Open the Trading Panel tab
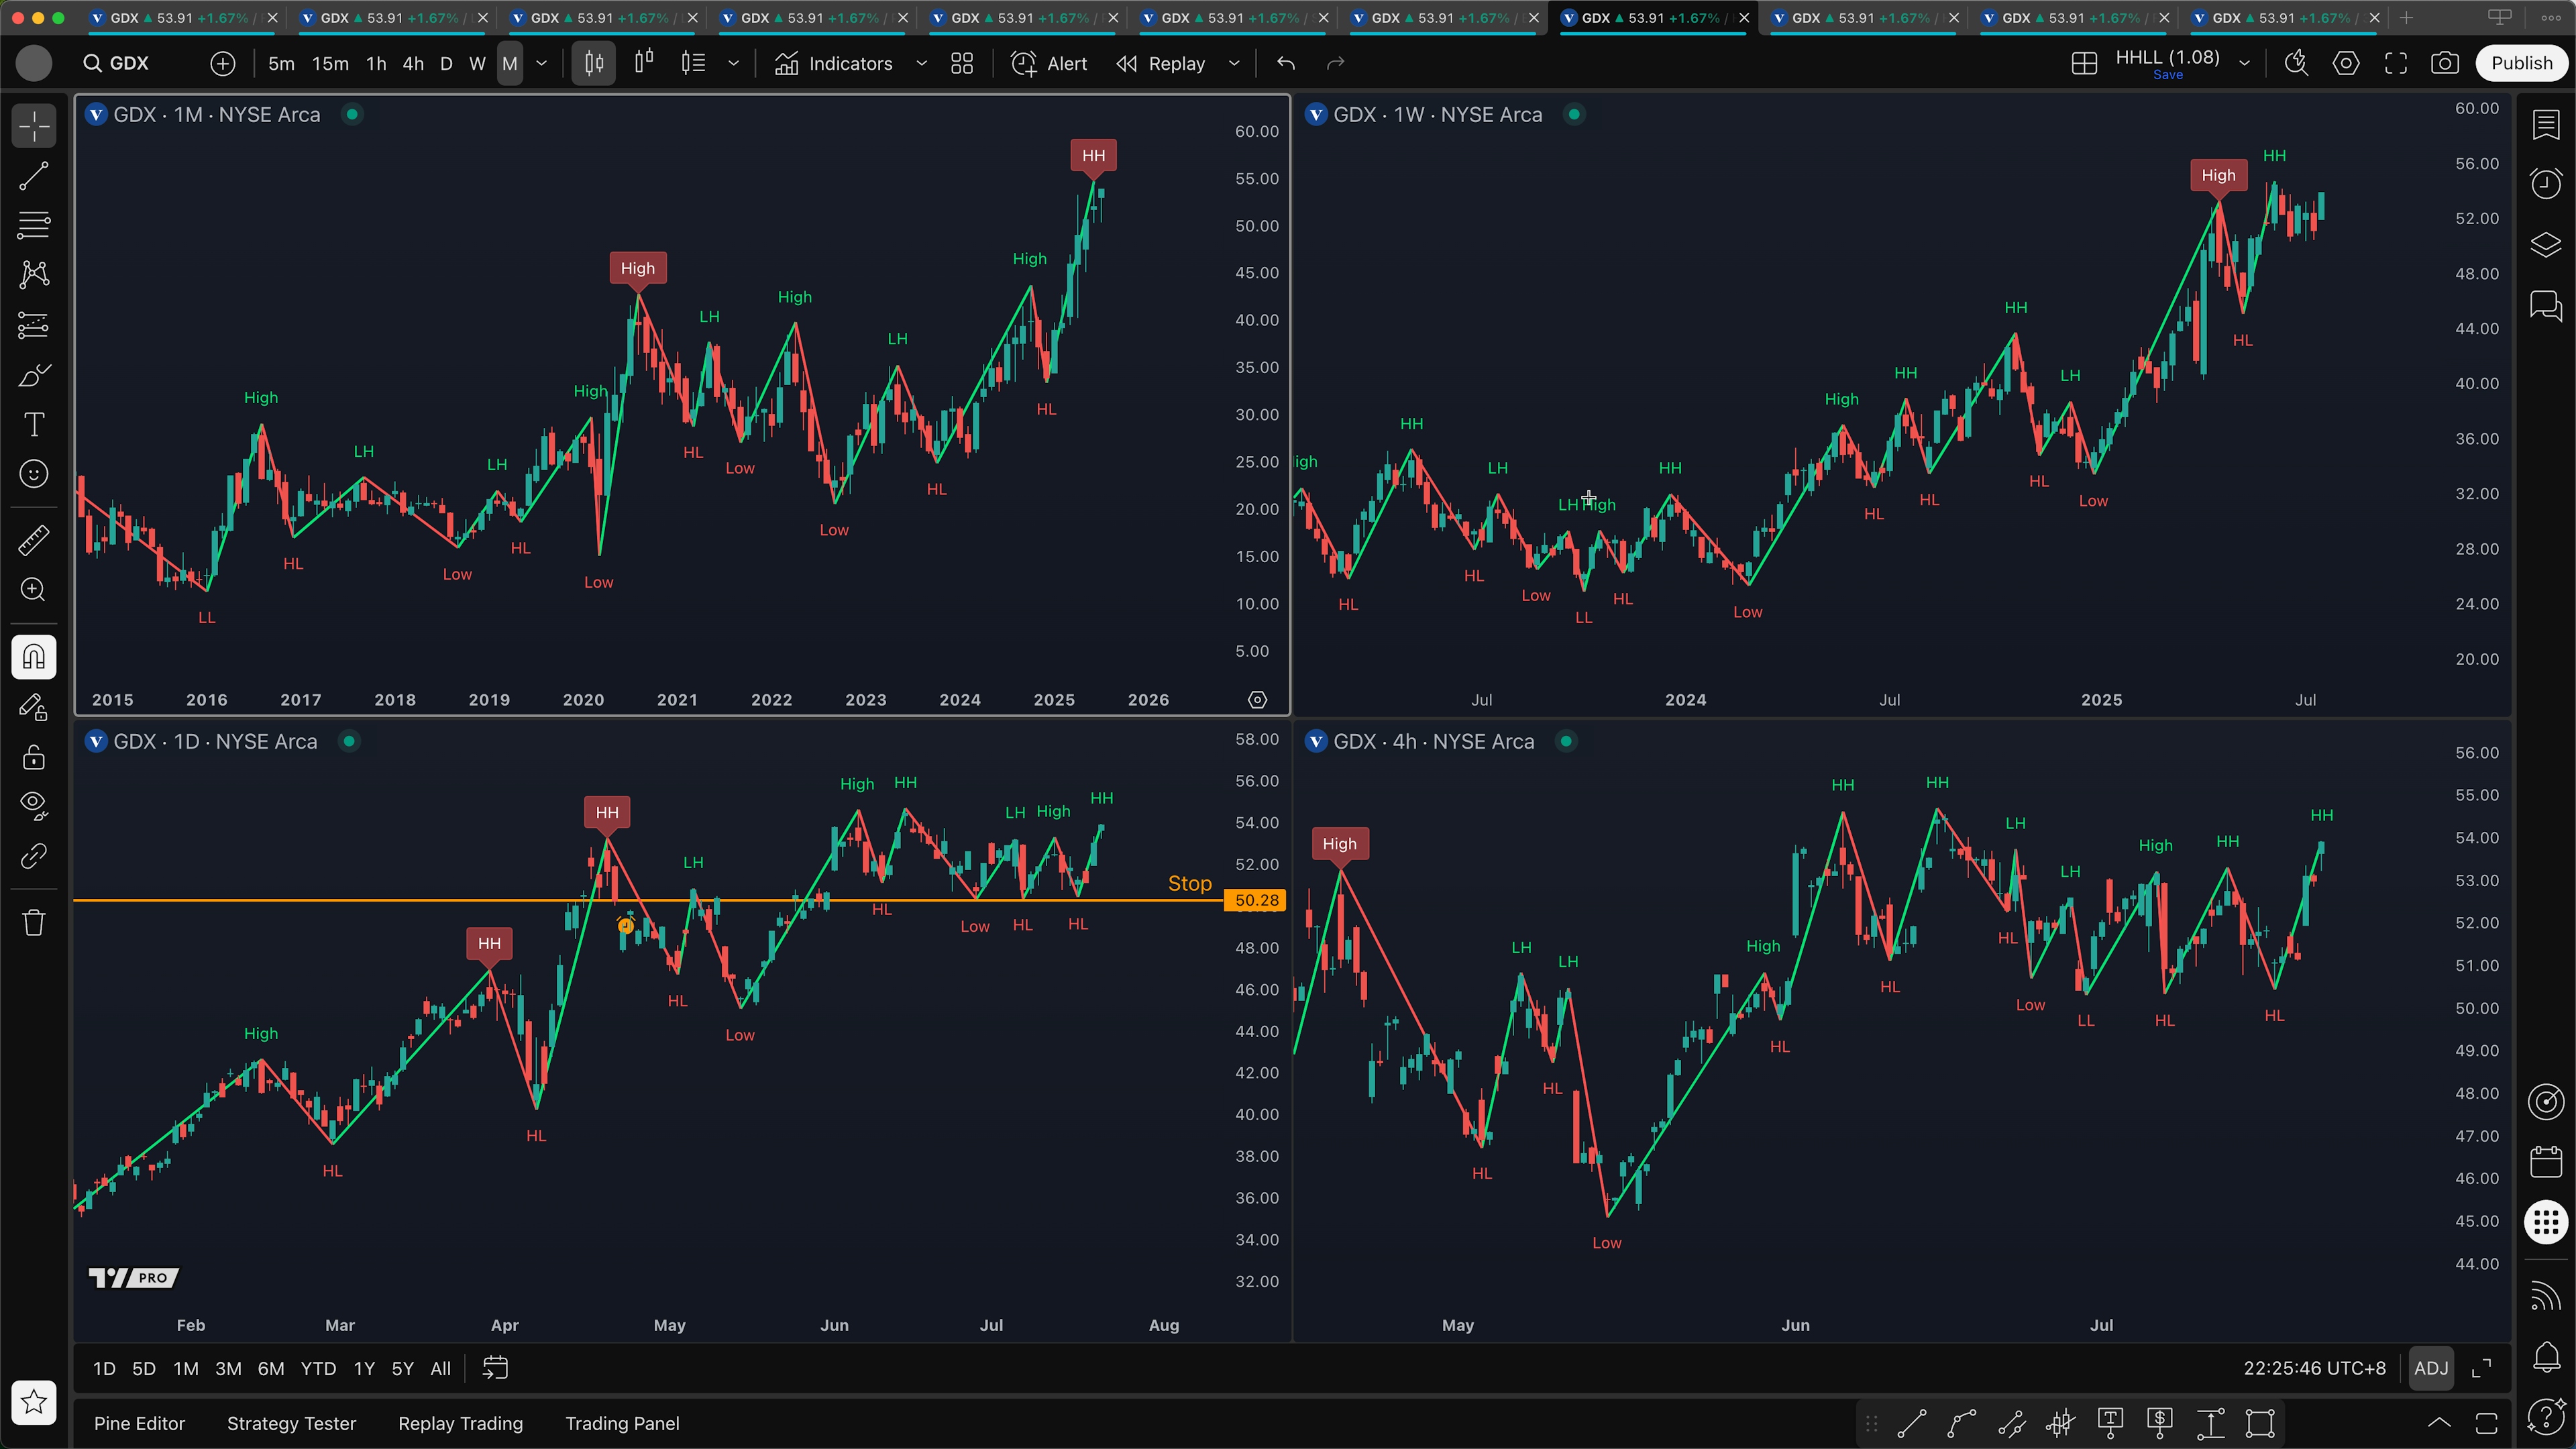This screenshot has height=1449, width=2576. 622,1423
